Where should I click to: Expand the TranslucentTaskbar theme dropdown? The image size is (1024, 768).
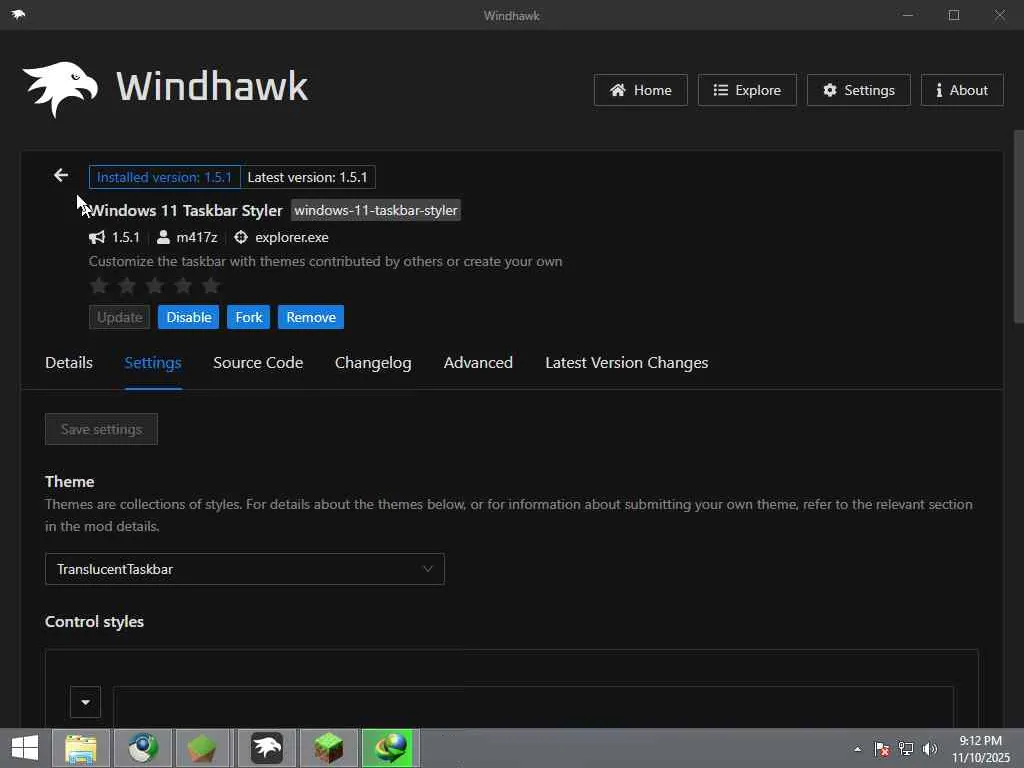[245, 569]
